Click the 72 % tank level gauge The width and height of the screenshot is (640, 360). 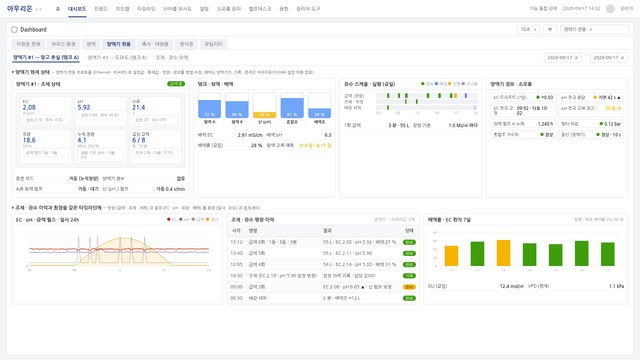coord(209,106)
